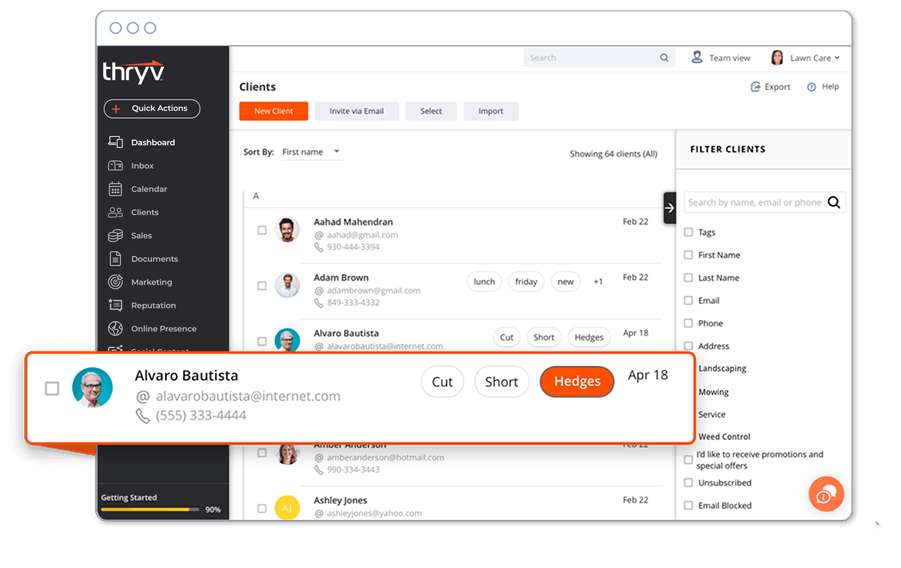
Task: Click the Import button
Action: 491,111
